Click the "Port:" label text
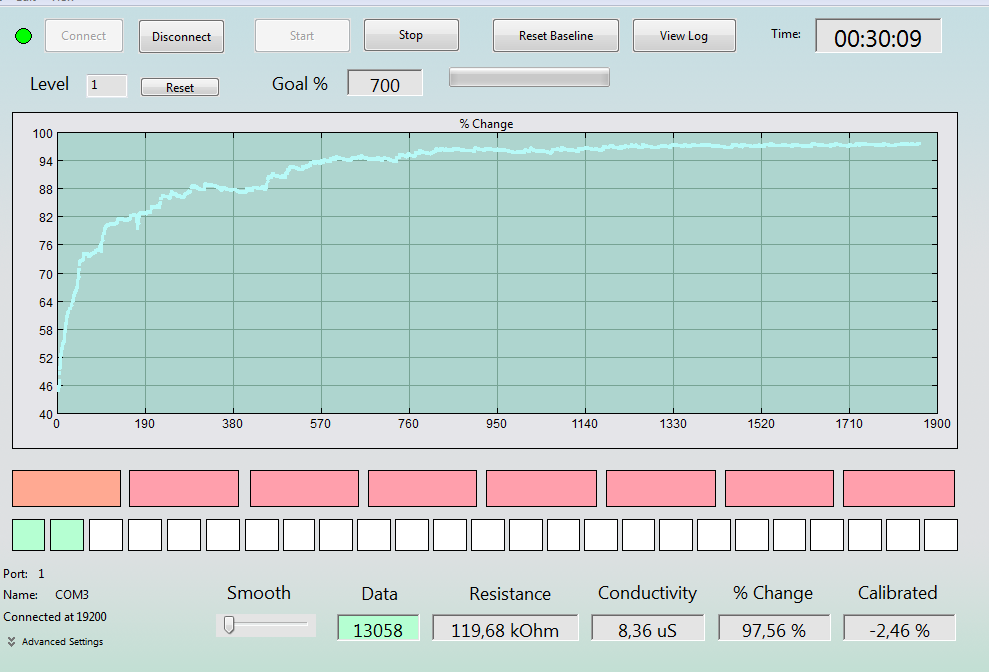 click(x=15, y=574)
